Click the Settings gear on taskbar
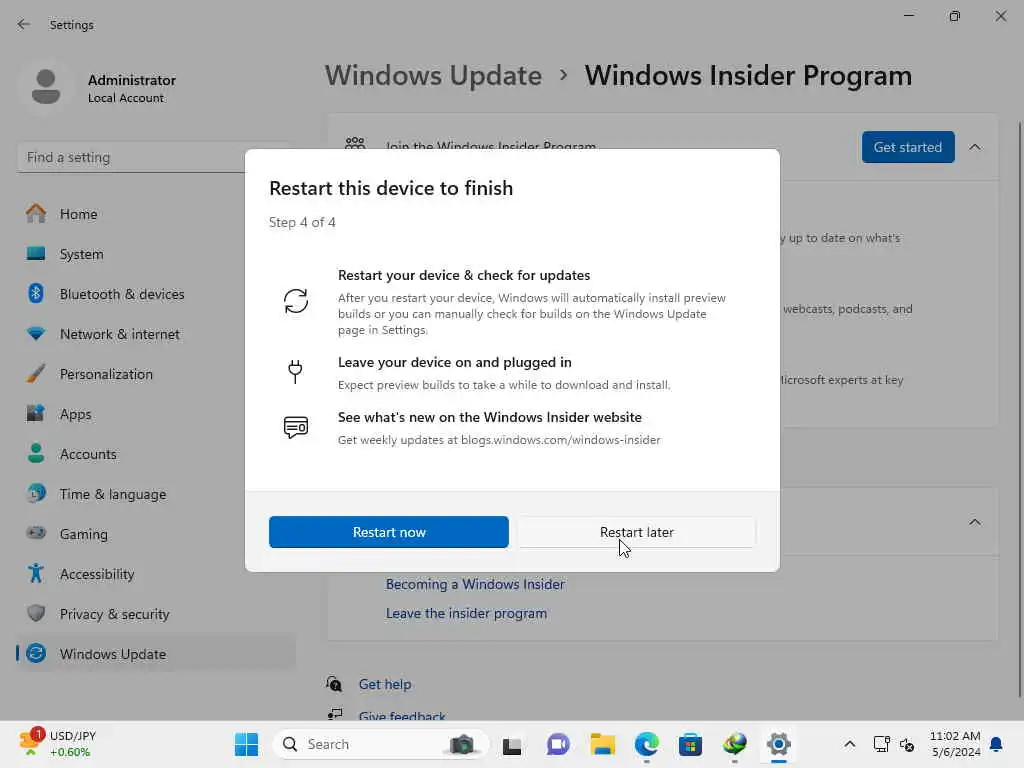This screenshot has width=1024, height=768. click(778, 744)
